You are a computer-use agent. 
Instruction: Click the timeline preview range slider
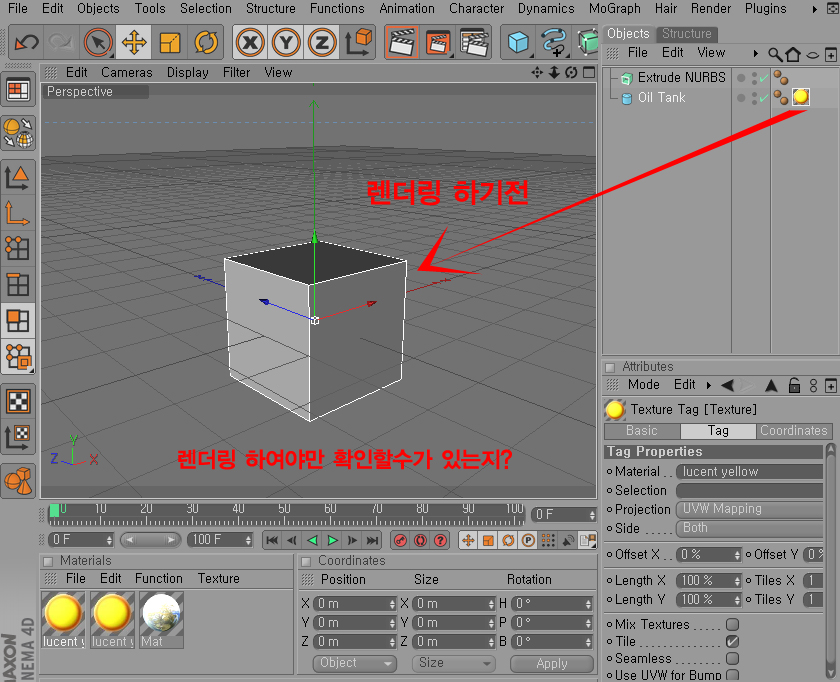pos(149,540)
